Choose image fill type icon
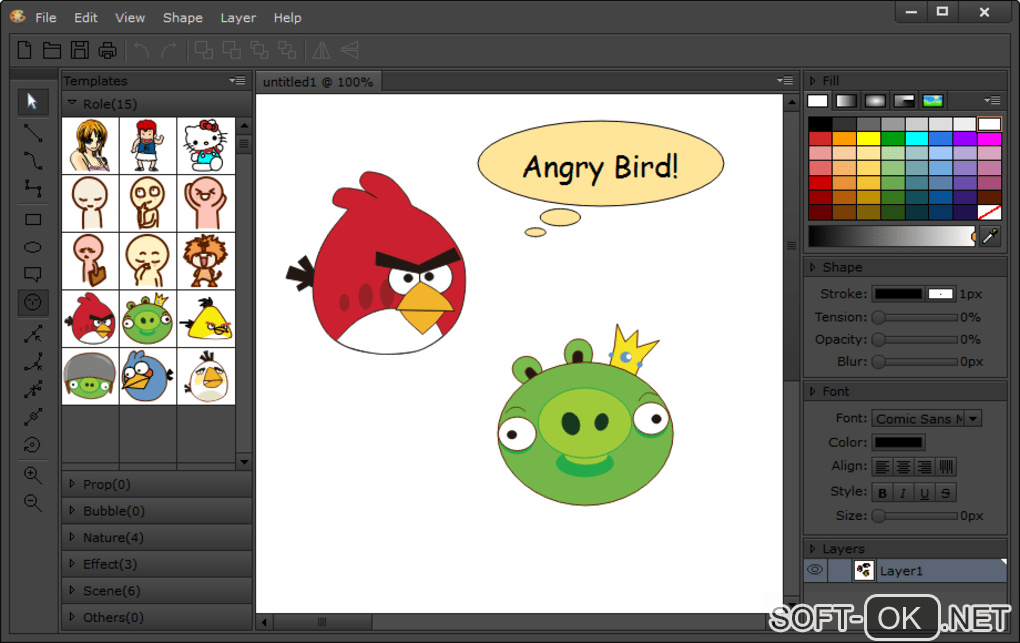 pos(933,101)
